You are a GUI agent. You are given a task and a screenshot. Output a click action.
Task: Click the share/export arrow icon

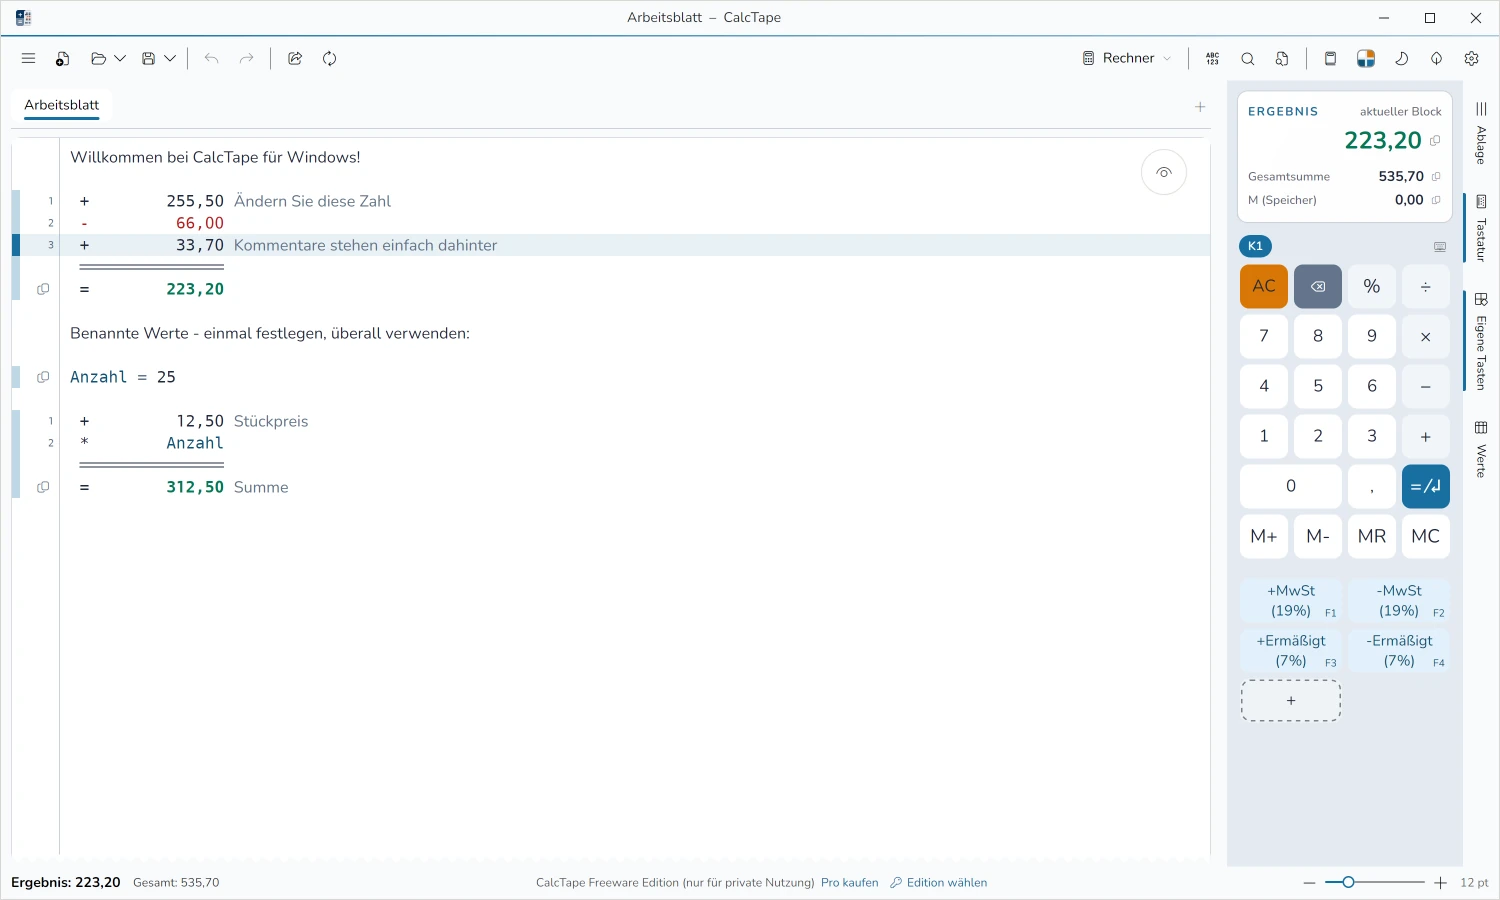click(x=295, y=59)
